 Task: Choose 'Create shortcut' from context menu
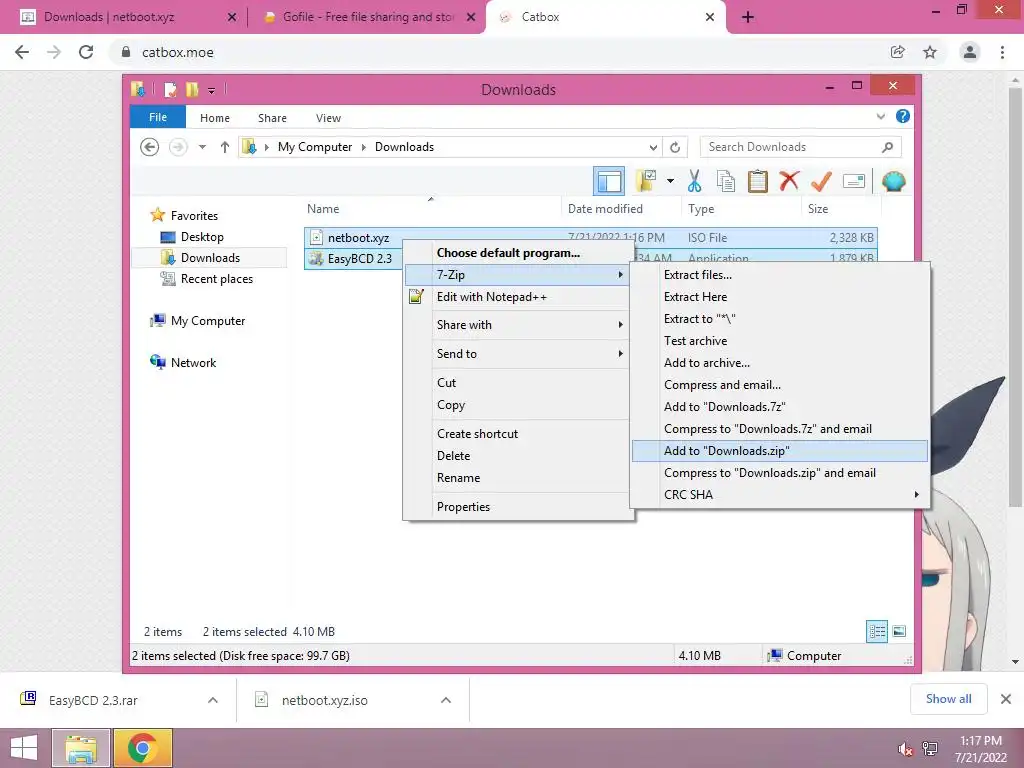[x=519, y=434]
